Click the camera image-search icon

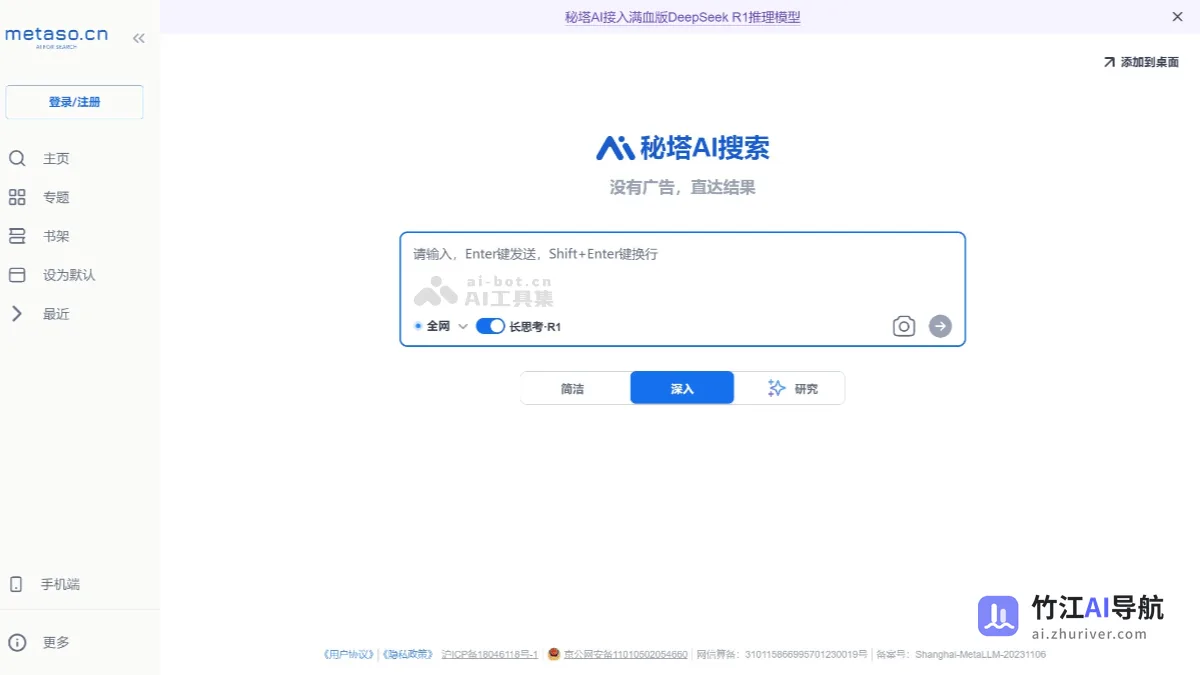pyautogui.click(x=904, y=326)
